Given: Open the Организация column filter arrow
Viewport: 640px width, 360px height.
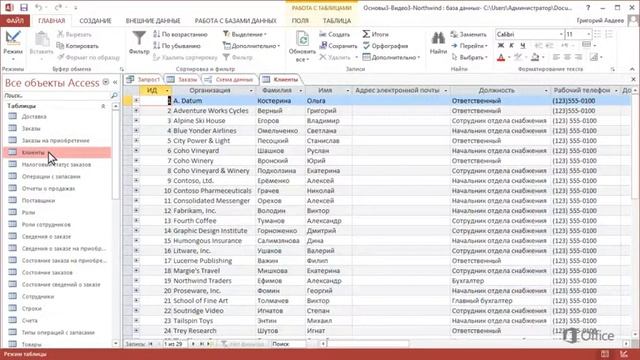Looking at the screenshot, I should (251, 91).
